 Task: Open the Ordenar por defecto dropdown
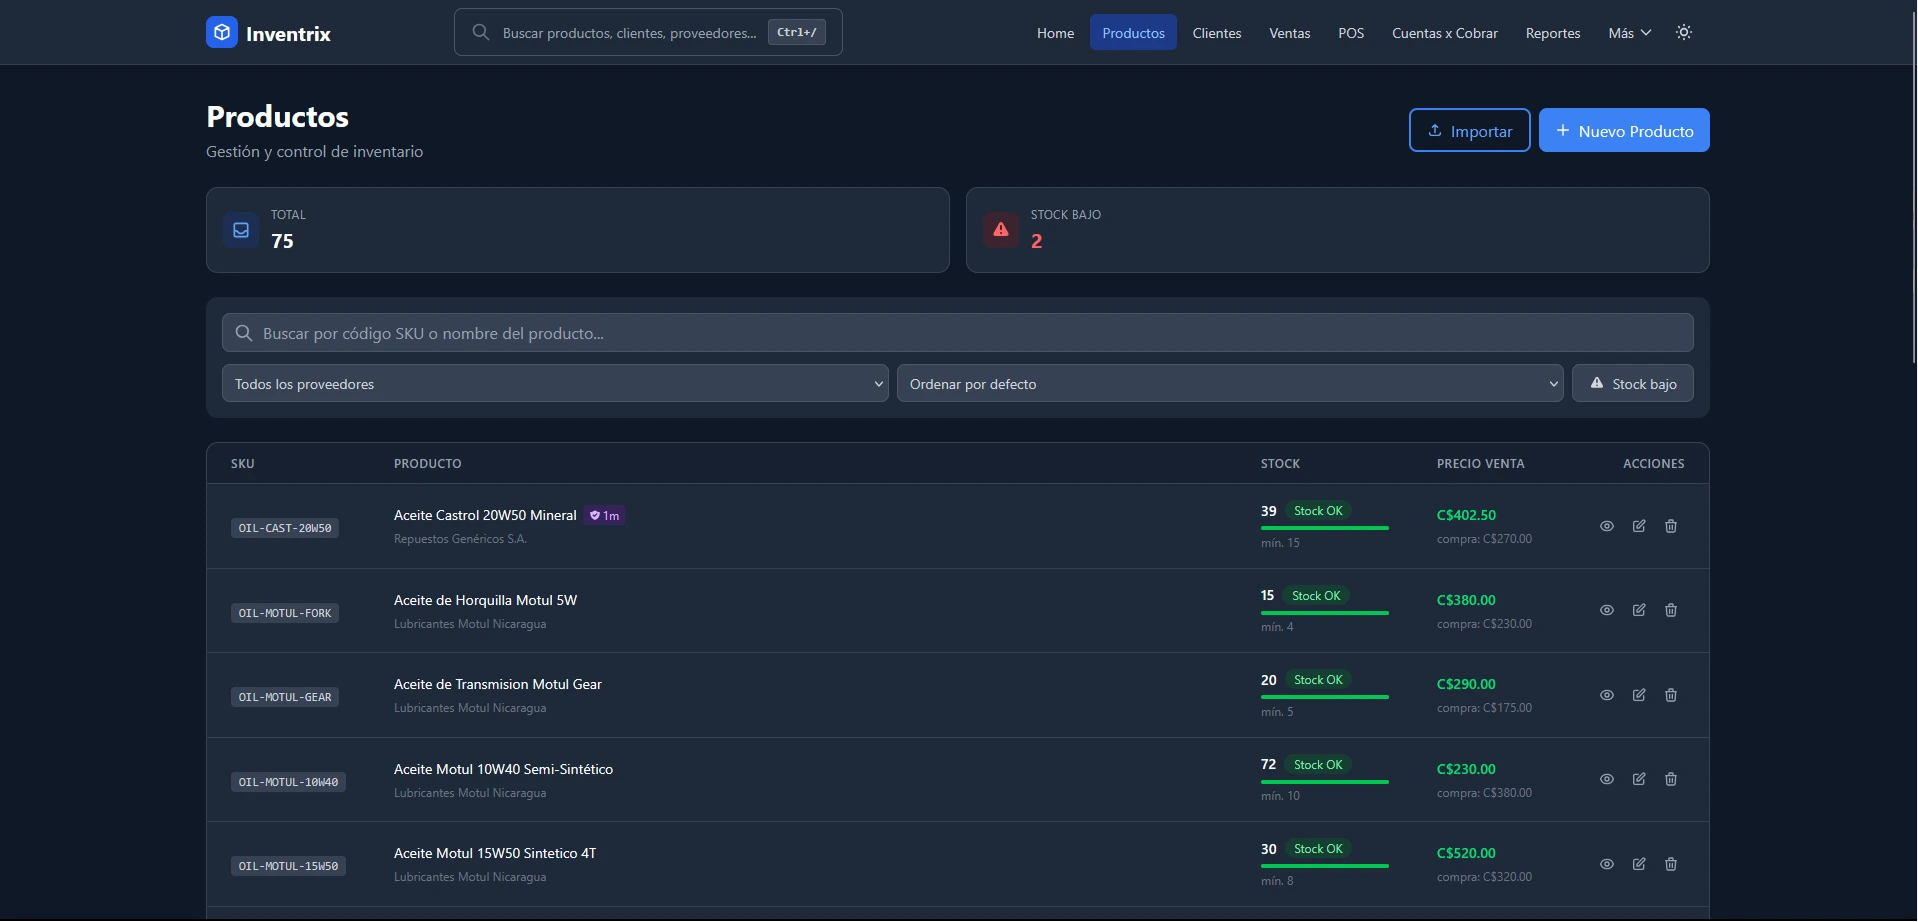pyautogui.click(x=1230, y=383)
